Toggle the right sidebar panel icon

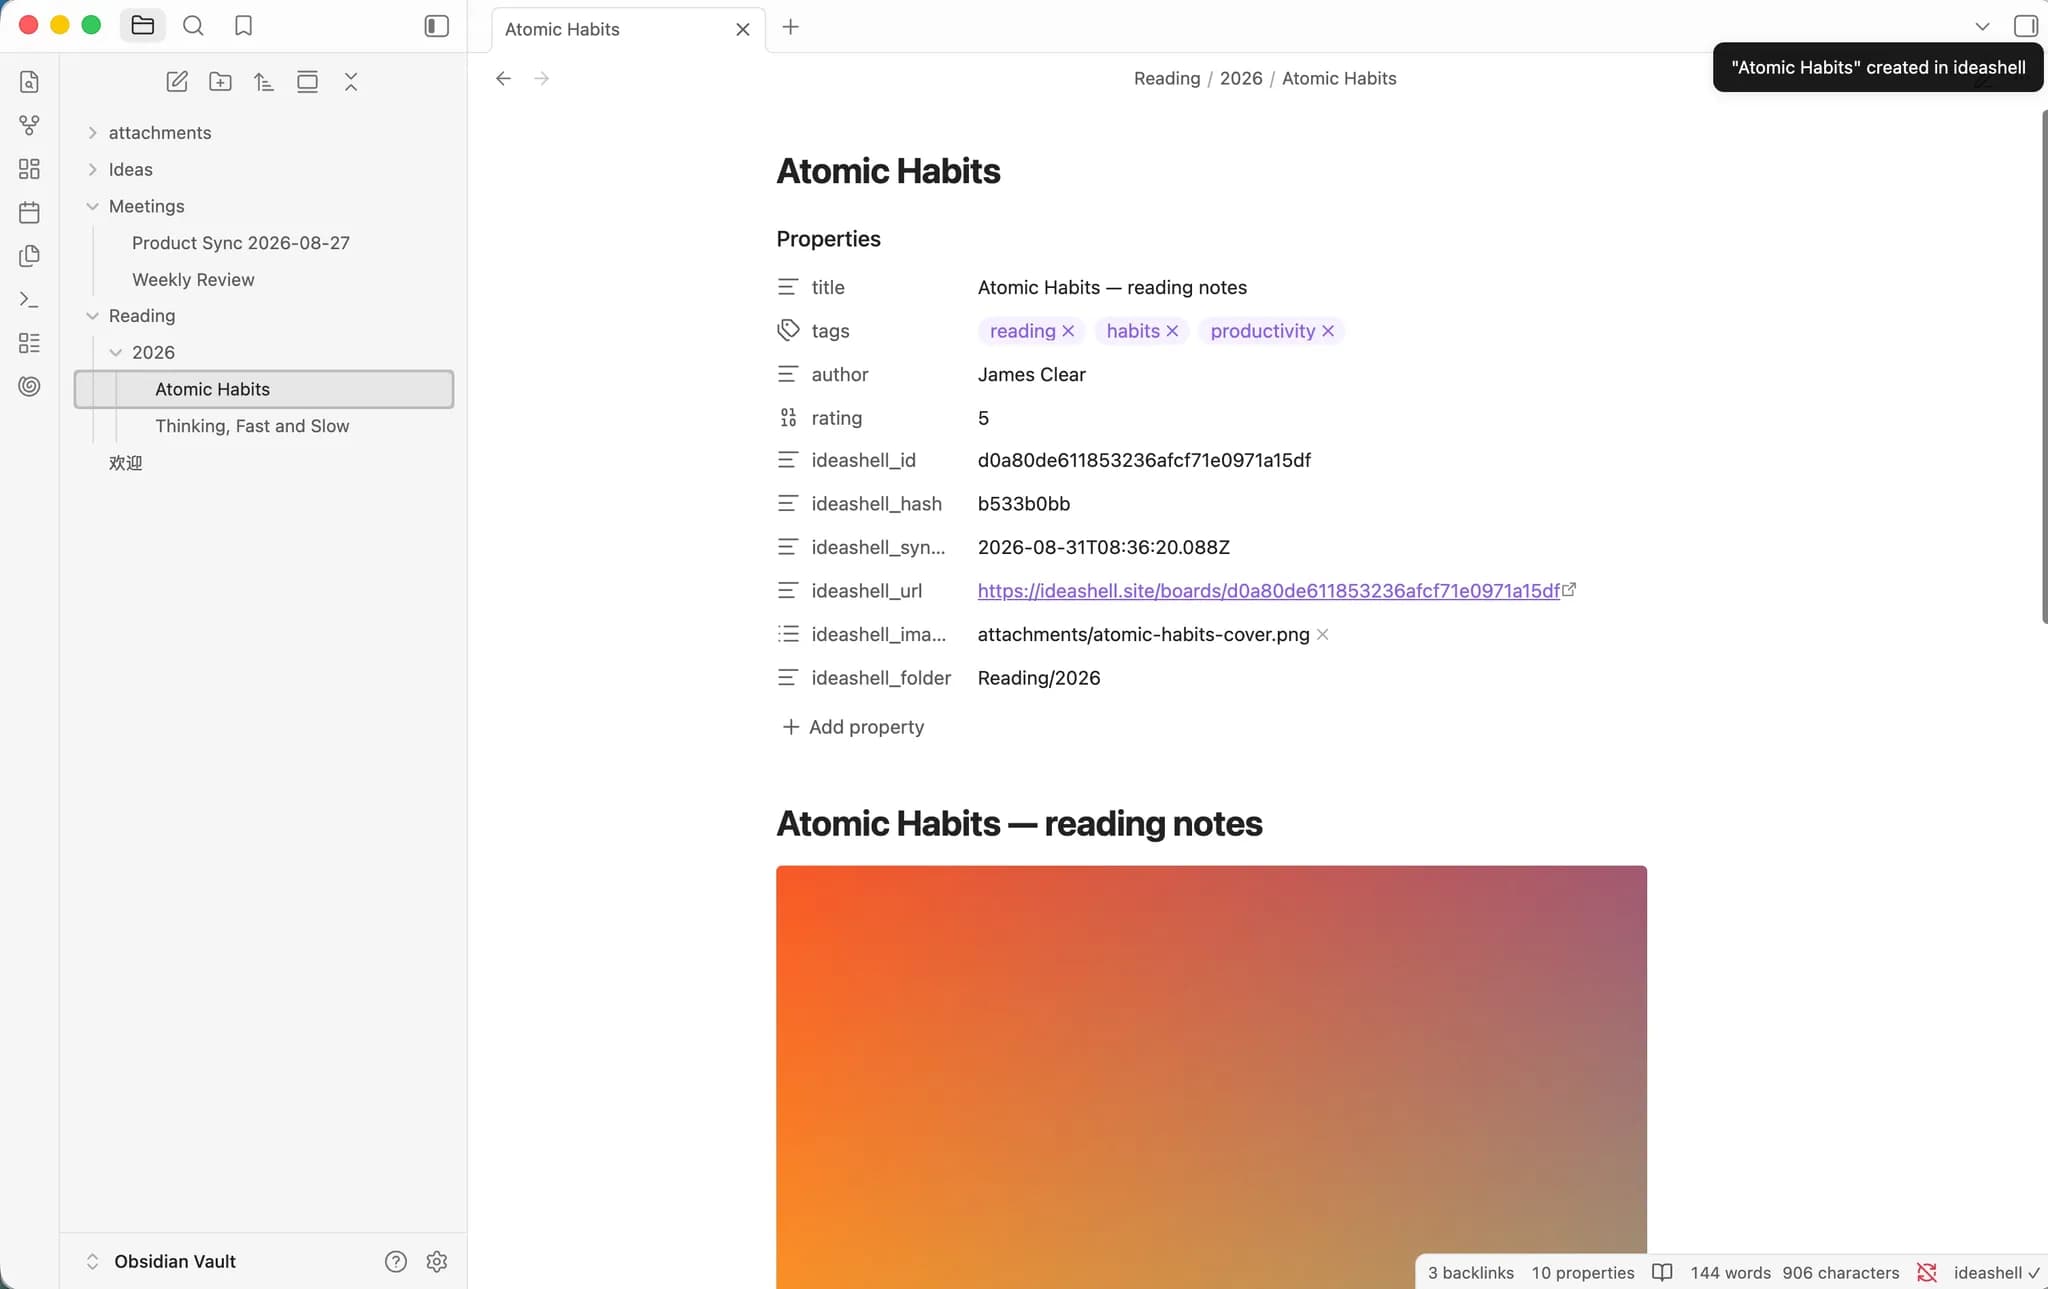(x=2025, y=26)
